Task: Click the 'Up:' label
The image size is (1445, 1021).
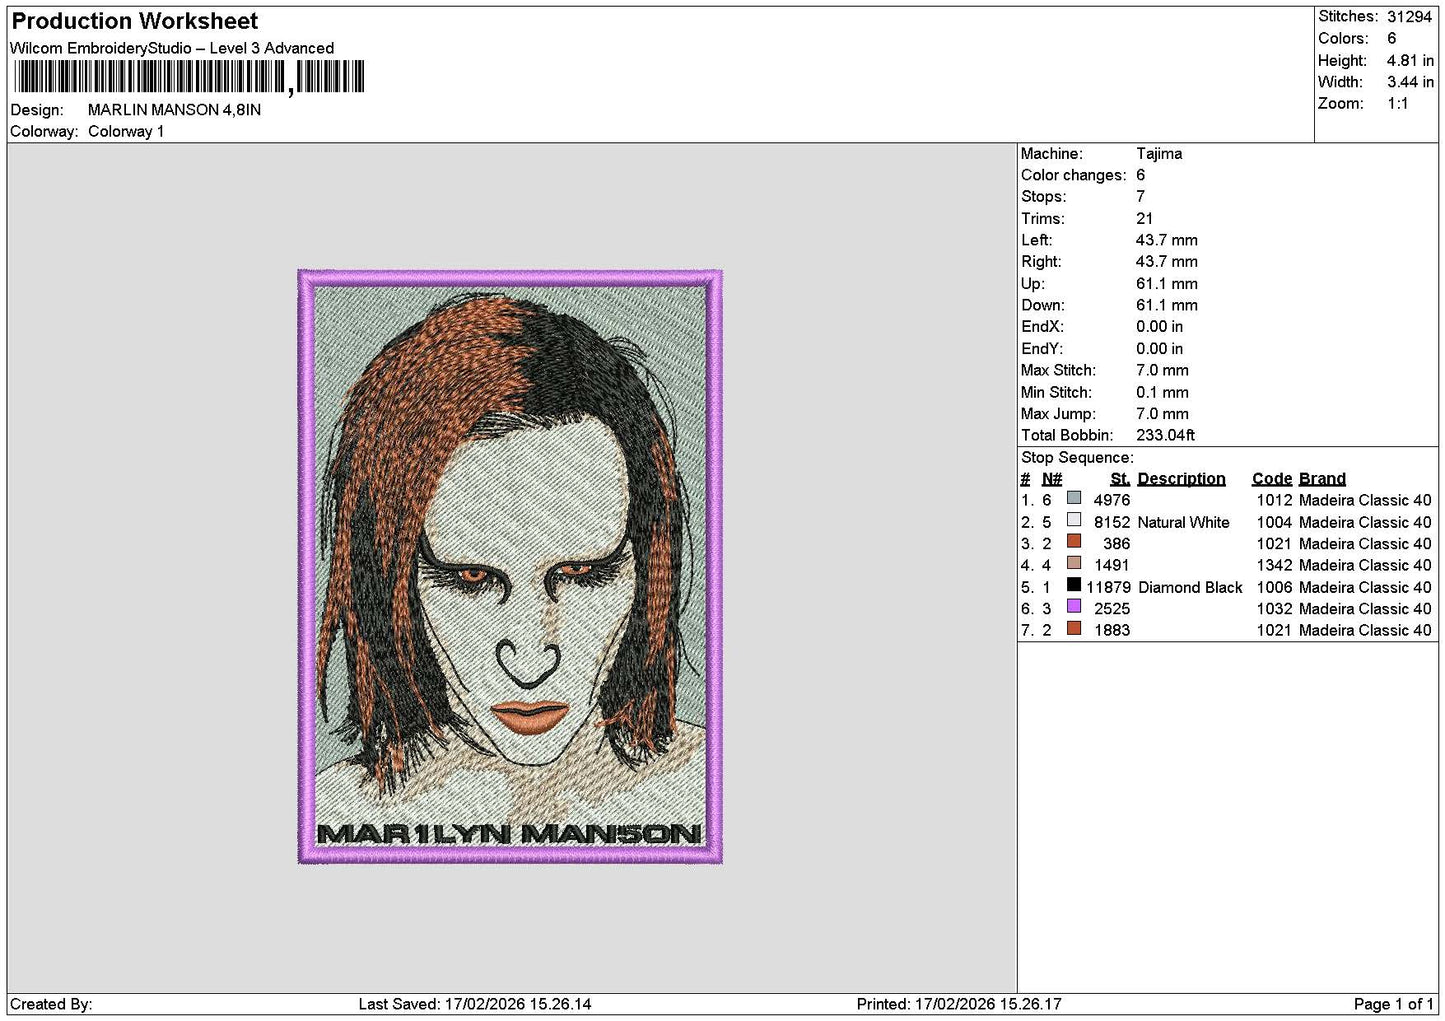Action: tap(1032, 284)
